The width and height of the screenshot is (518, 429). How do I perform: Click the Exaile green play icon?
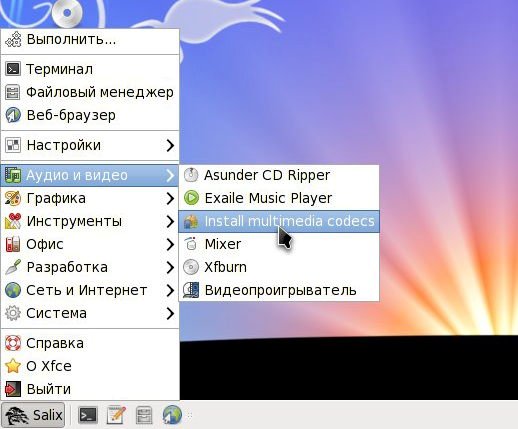(191, 198)
